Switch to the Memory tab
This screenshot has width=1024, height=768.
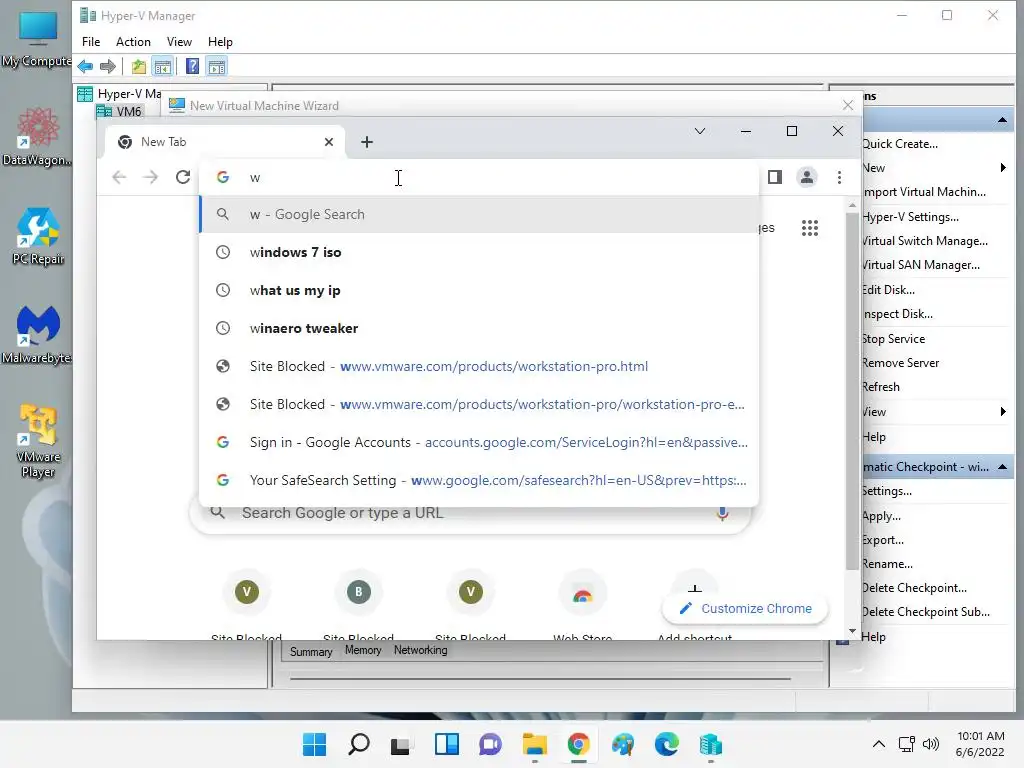point(363,650)
